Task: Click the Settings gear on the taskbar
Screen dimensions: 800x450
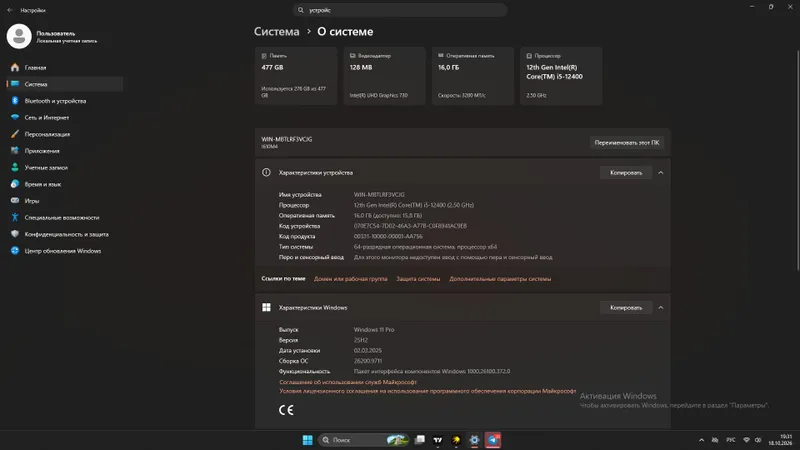Action: [x=474, y=440]
